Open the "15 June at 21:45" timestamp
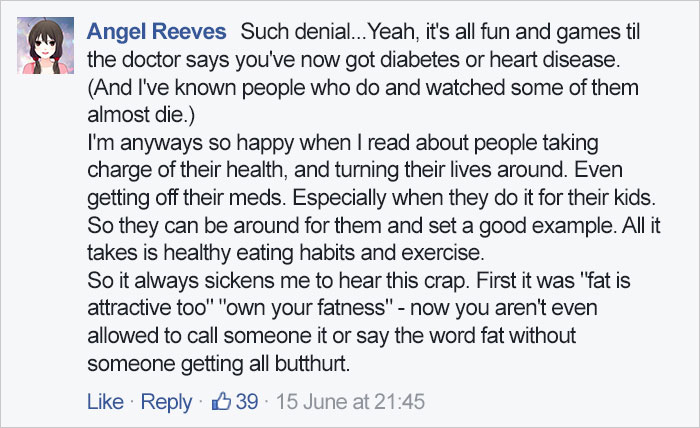This screenshot has height=428, width=700. click(350, 402)
